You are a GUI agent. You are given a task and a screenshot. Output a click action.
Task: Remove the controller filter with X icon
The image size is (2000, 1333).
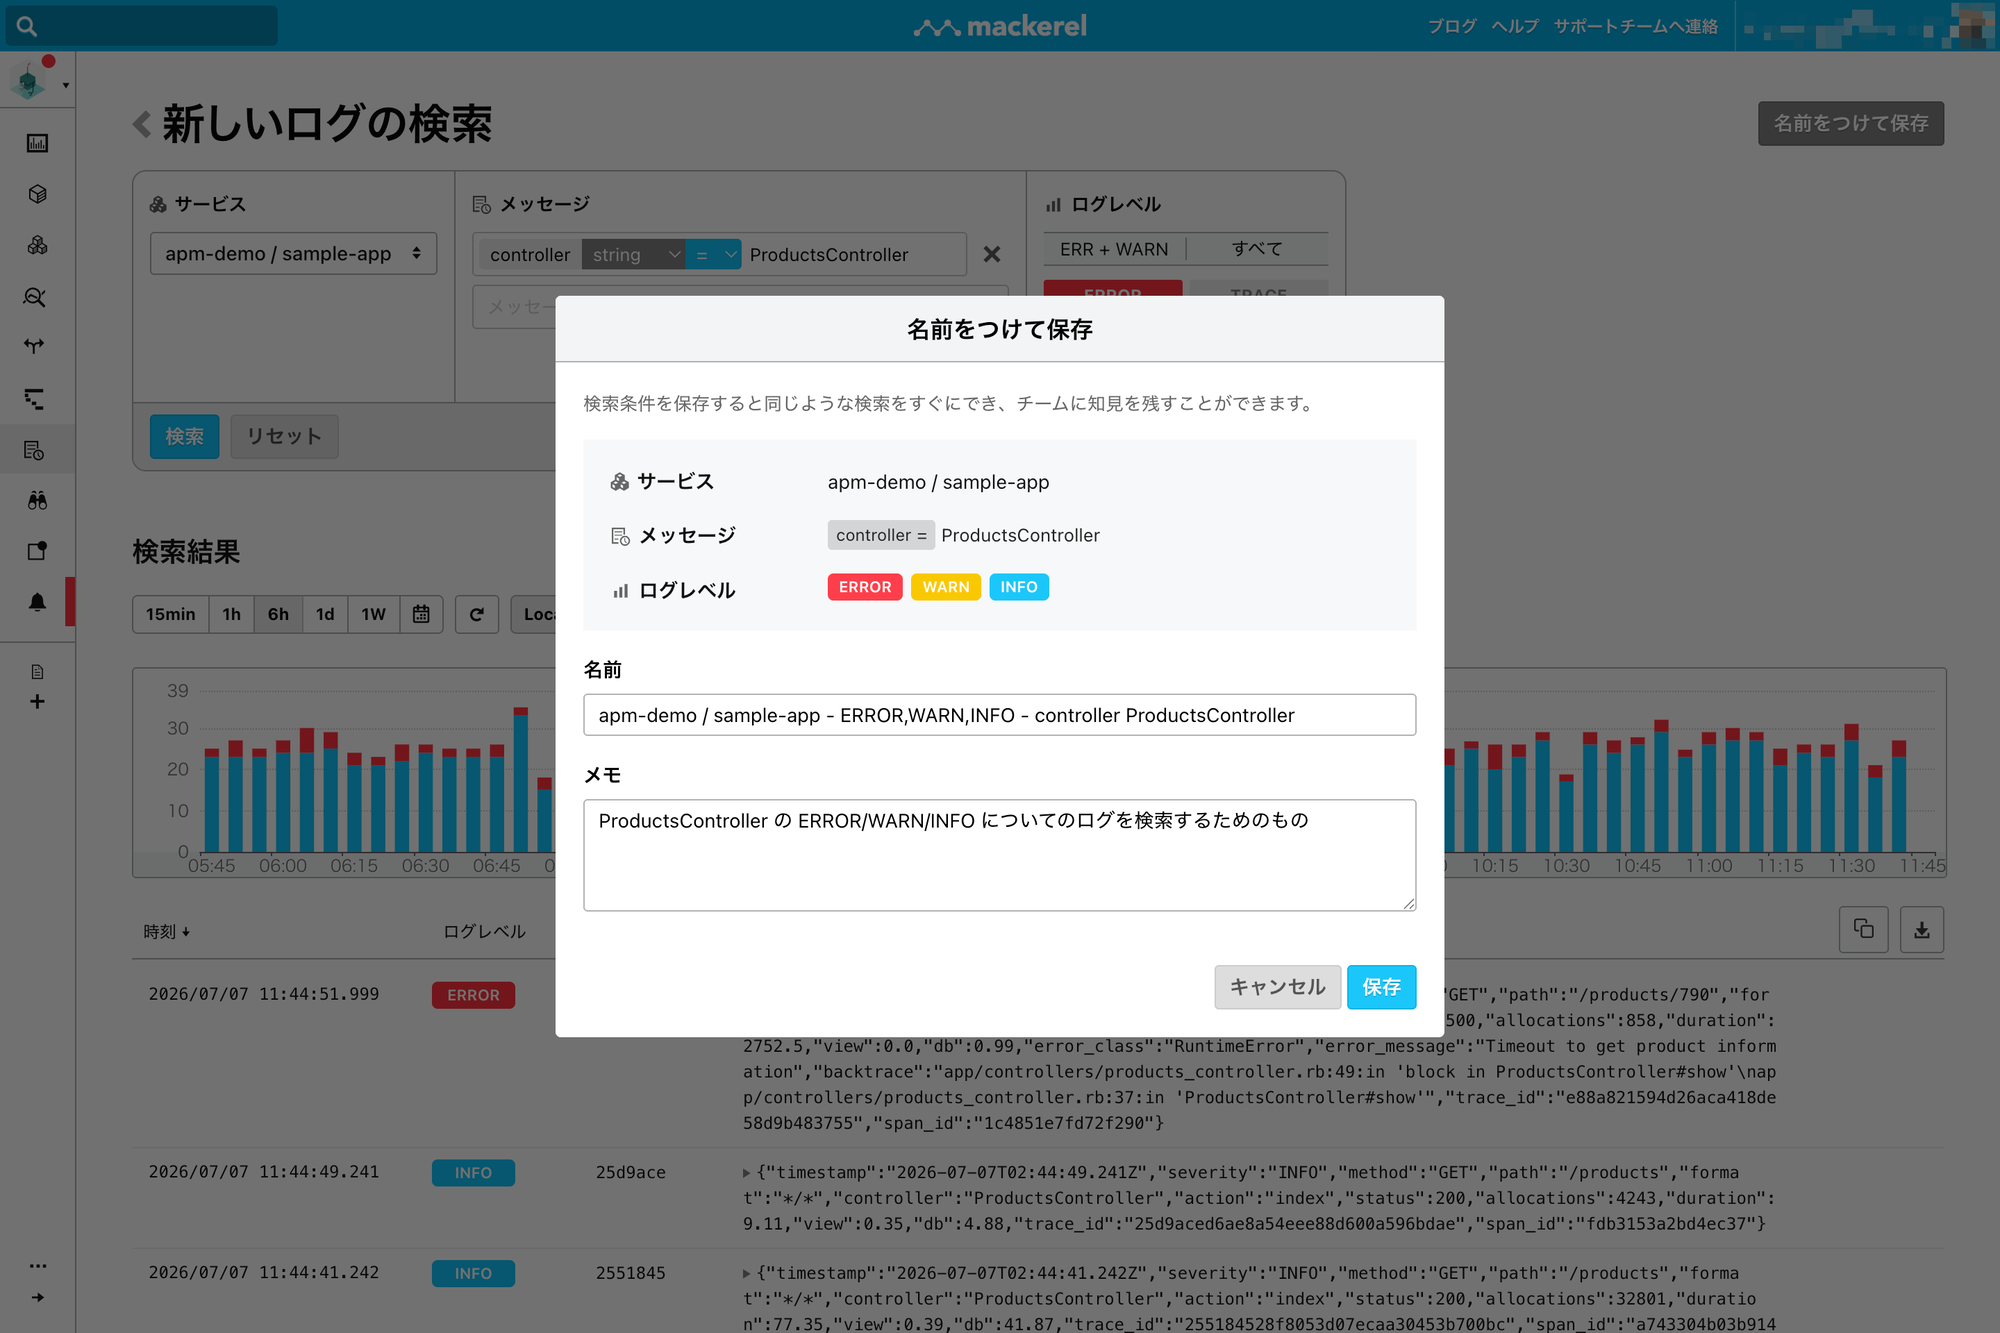pos(991,254)
